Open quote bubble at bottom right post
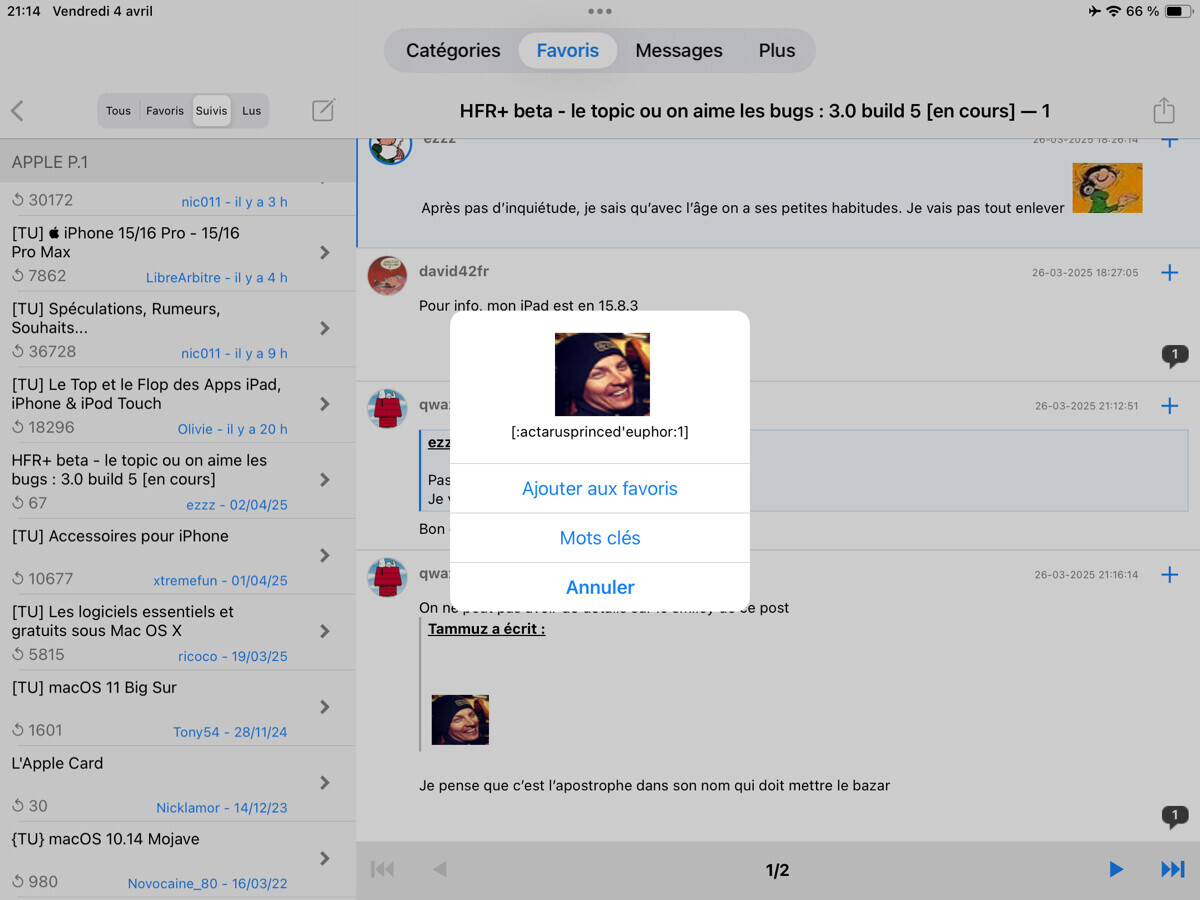The width and height of the screenshot is (1200, 900). [1175, 816]
